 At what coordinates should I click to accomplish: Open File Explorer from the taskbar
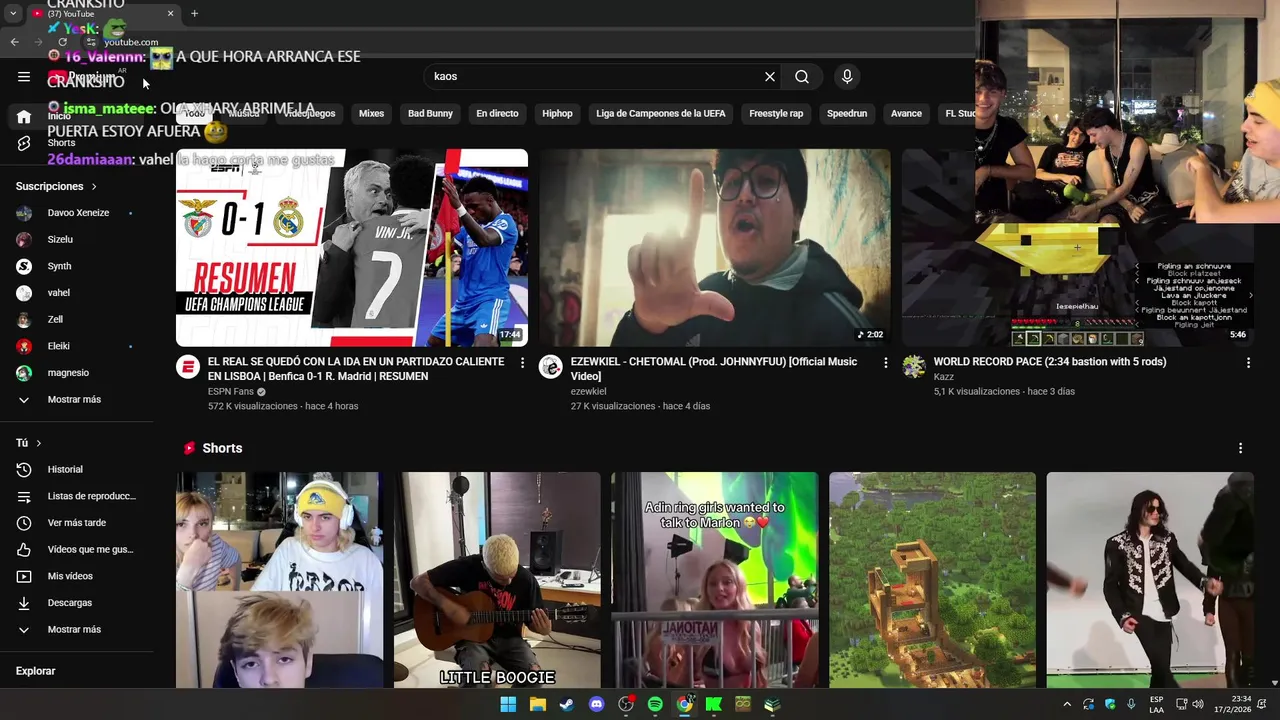coord(537,704)
